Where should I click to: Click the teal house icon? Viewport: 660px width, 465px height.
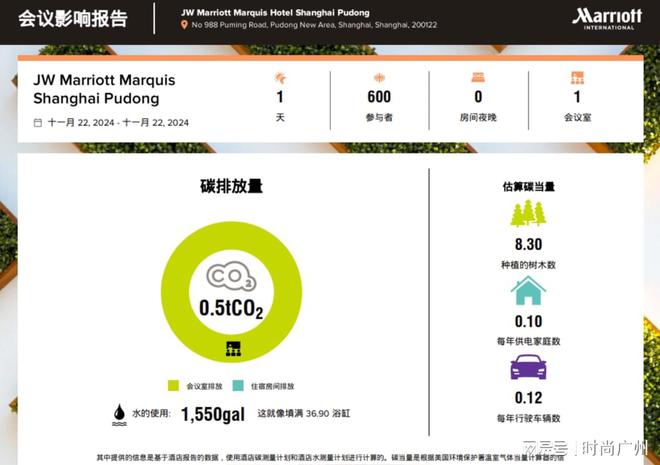pos(528,290)
